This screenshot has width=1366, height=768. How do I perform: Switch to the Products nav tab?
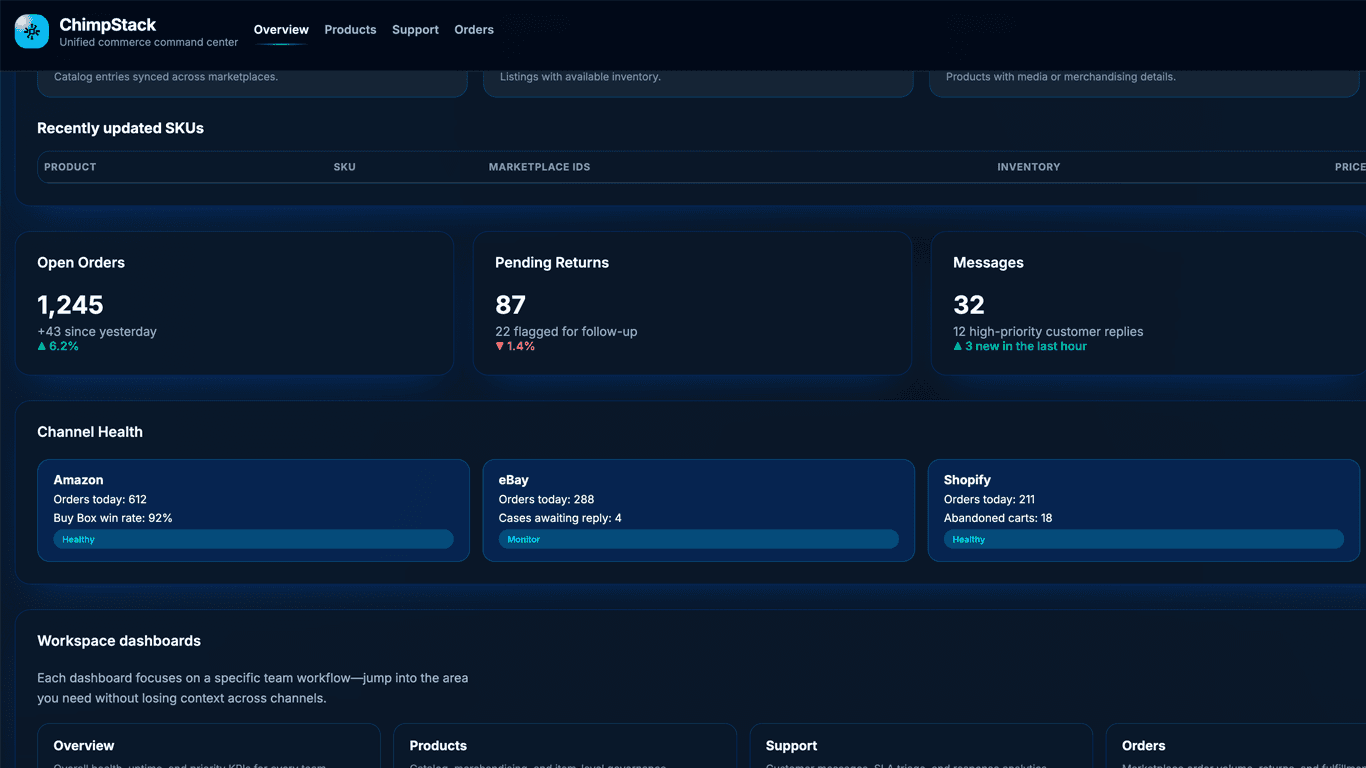tap(350, 30)
